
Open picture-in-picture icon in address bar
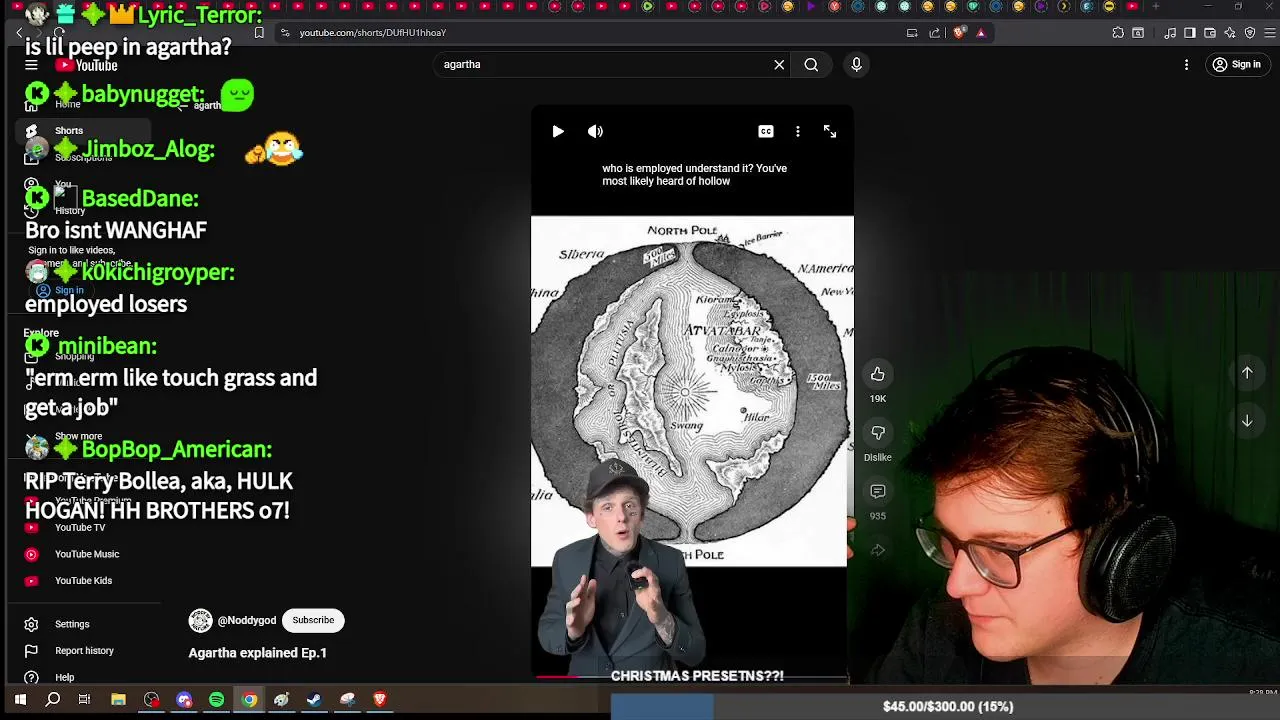(912, 33)
